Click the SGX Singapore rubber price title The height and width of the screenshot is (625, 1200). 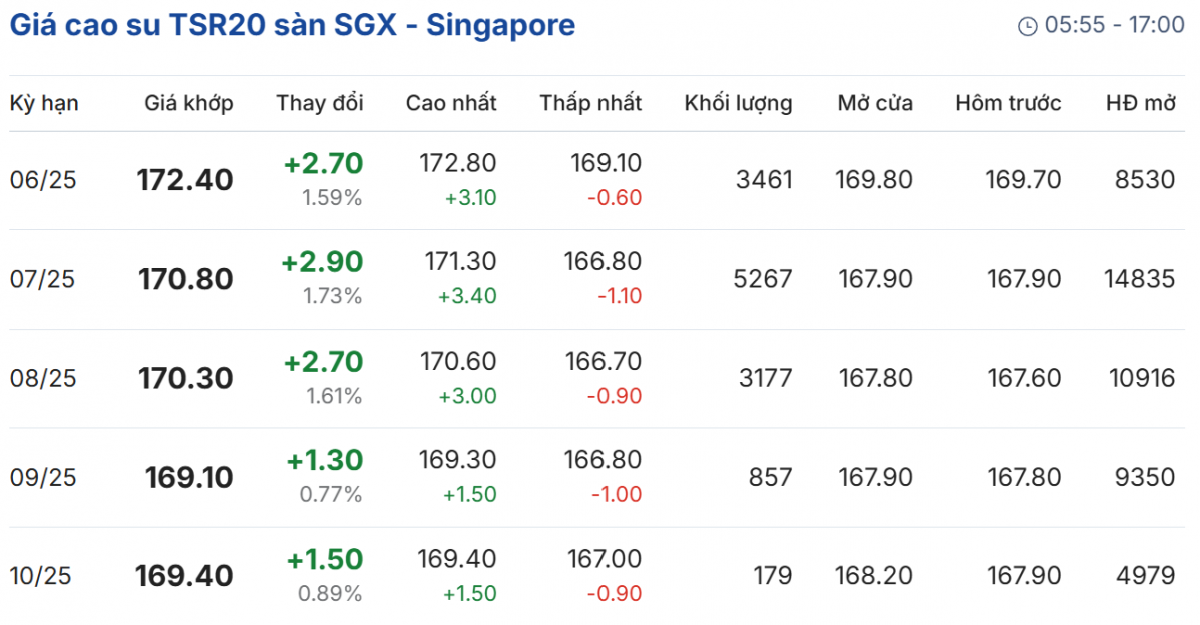click(292, 25)
